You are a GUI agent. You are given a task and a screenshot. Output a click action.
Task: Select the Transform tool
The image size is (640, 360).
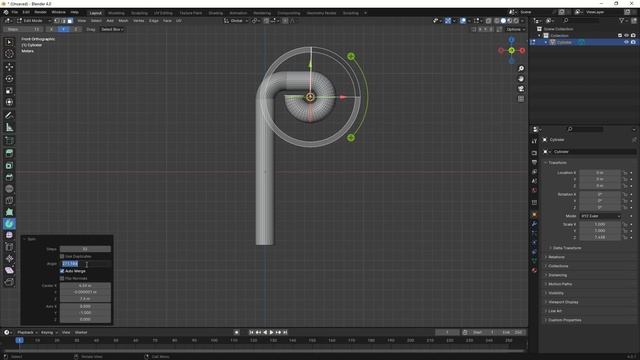[9, 102]
